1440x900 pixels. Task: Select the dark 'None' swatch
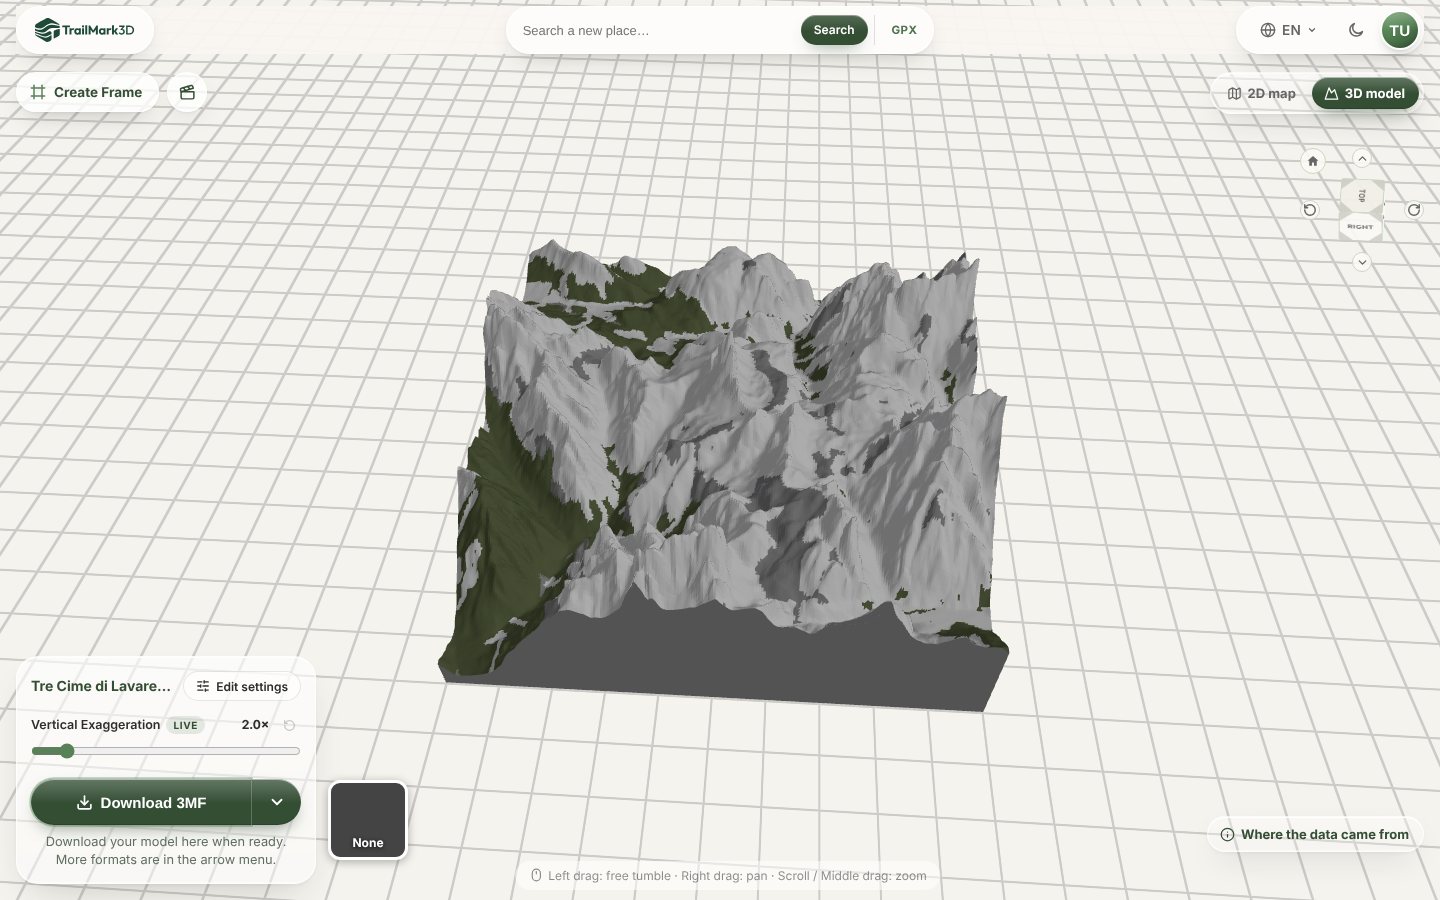(368, 820)
